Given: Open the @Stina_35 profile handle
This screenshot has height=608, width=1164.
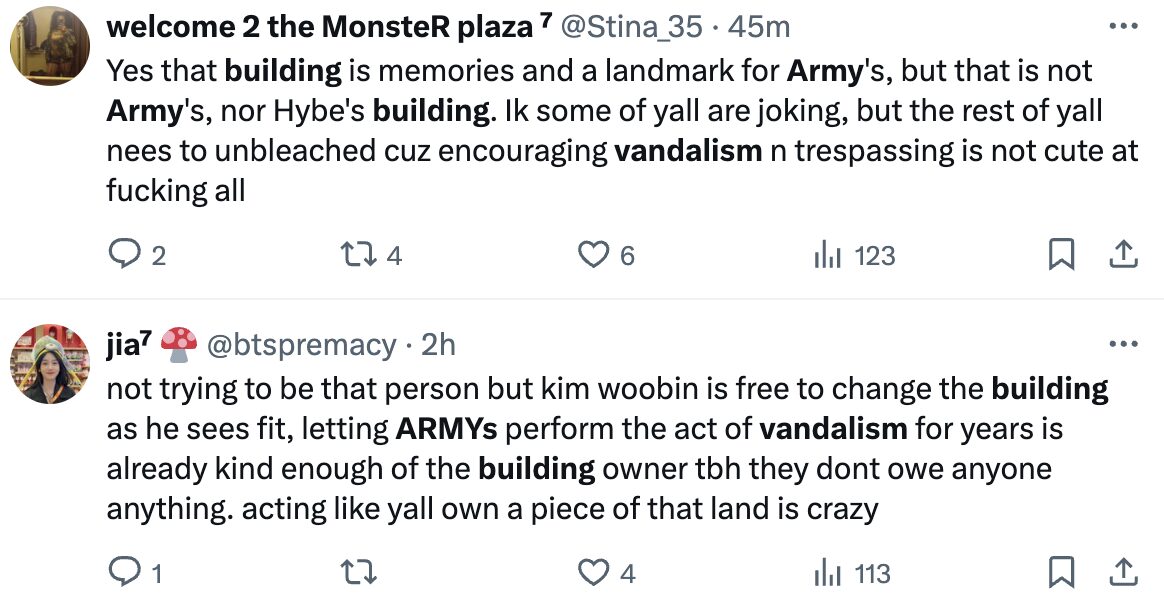Looking at the screenshot, I should [631, 27].
